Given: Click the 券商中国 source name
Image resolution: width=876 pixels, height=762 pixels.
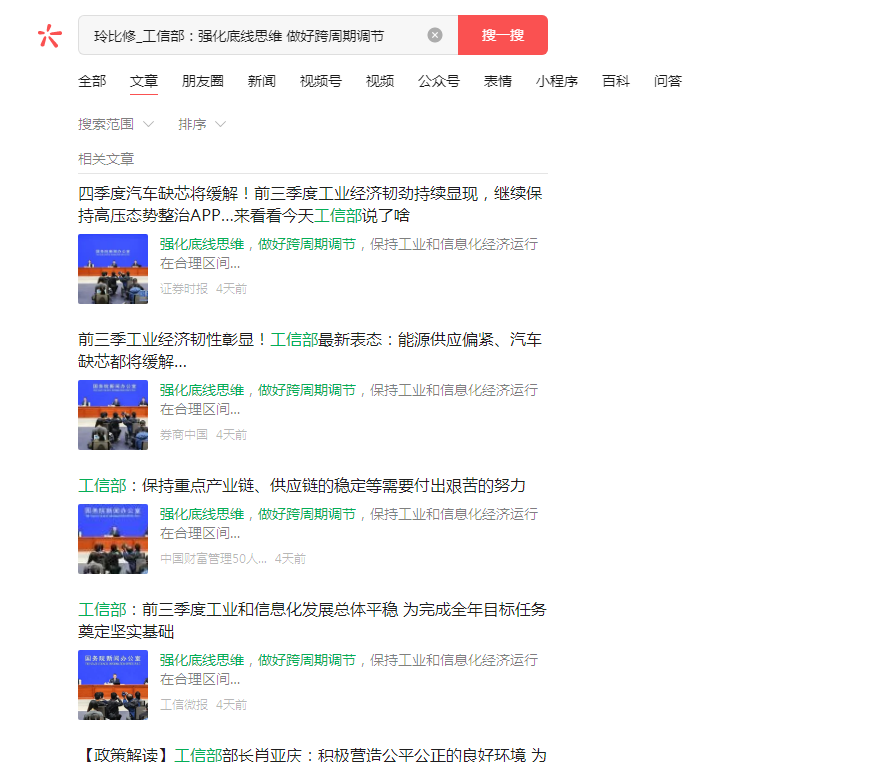Looking at the screenshot, I should point(184,435).
